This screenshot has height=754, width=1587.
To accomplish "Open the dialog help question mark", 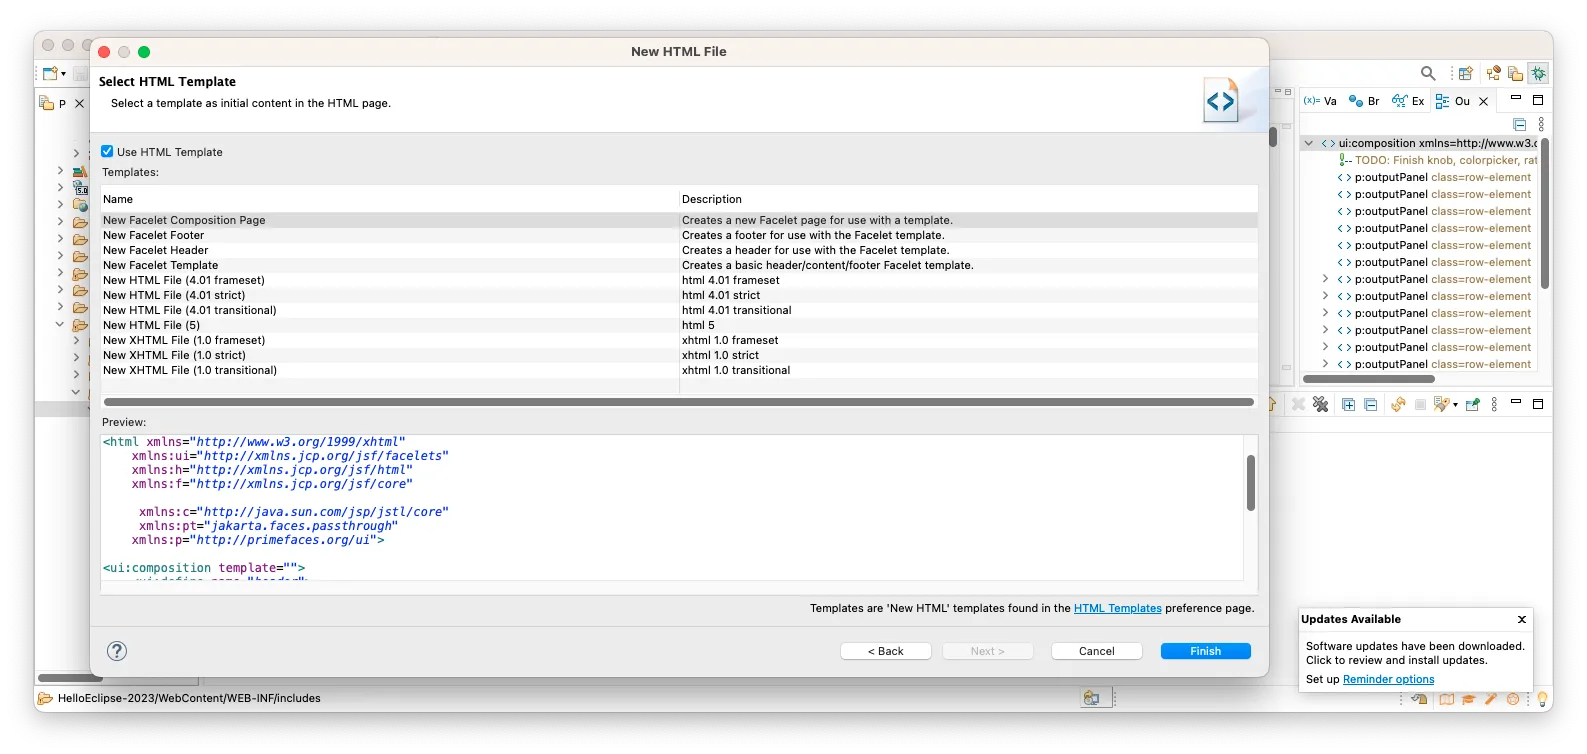I will 117,651.
